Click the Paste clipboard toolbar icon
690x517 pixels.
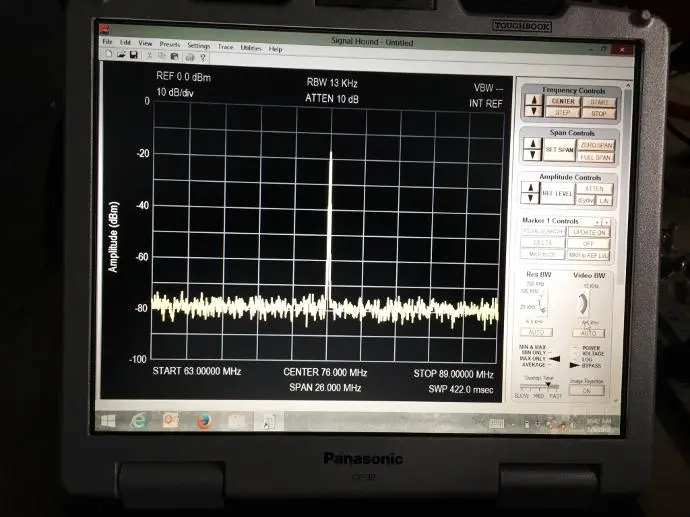(174, 56)
